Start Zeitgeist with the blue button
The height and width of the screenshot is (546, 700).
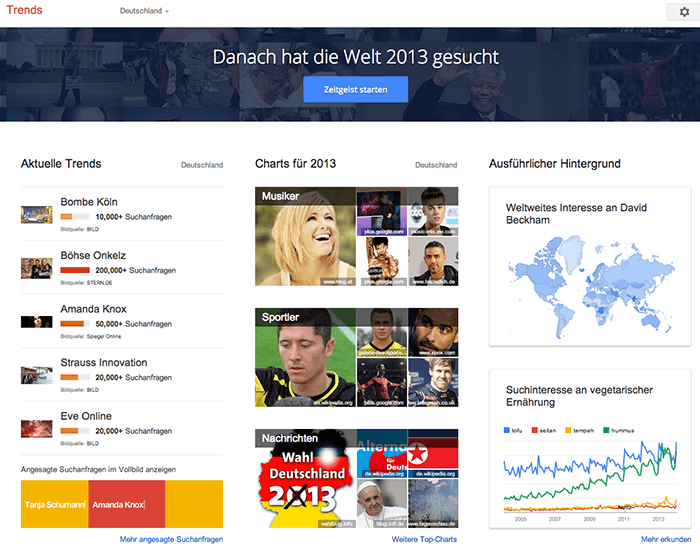355,89
